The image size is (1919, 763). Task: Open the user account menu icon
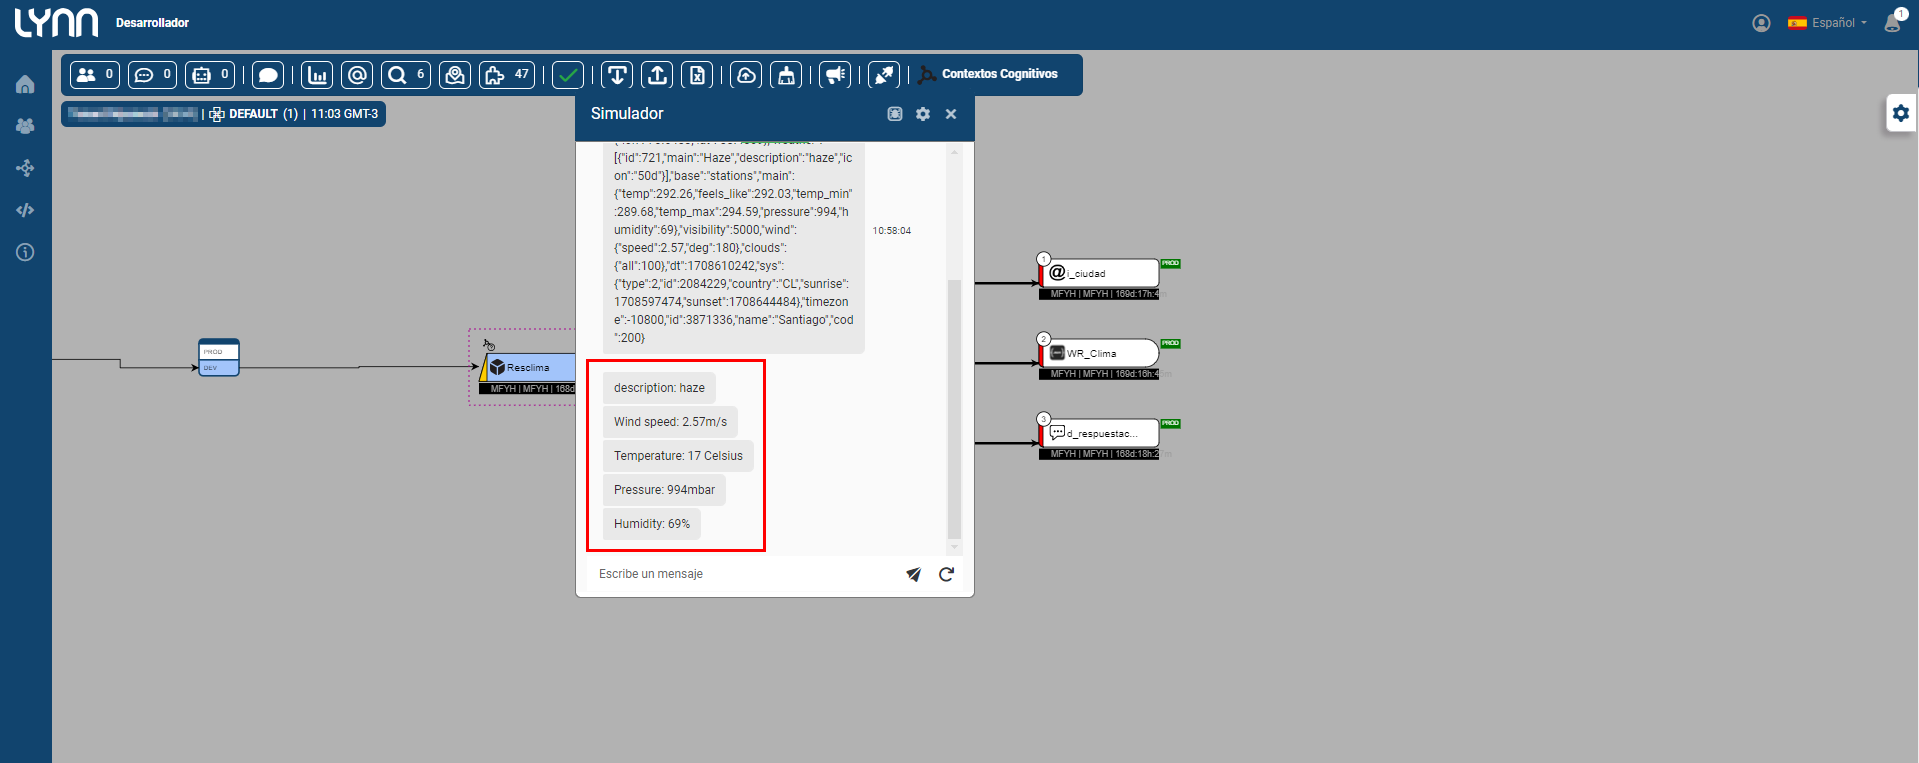pyautogui.click(x=1761, y=23)
